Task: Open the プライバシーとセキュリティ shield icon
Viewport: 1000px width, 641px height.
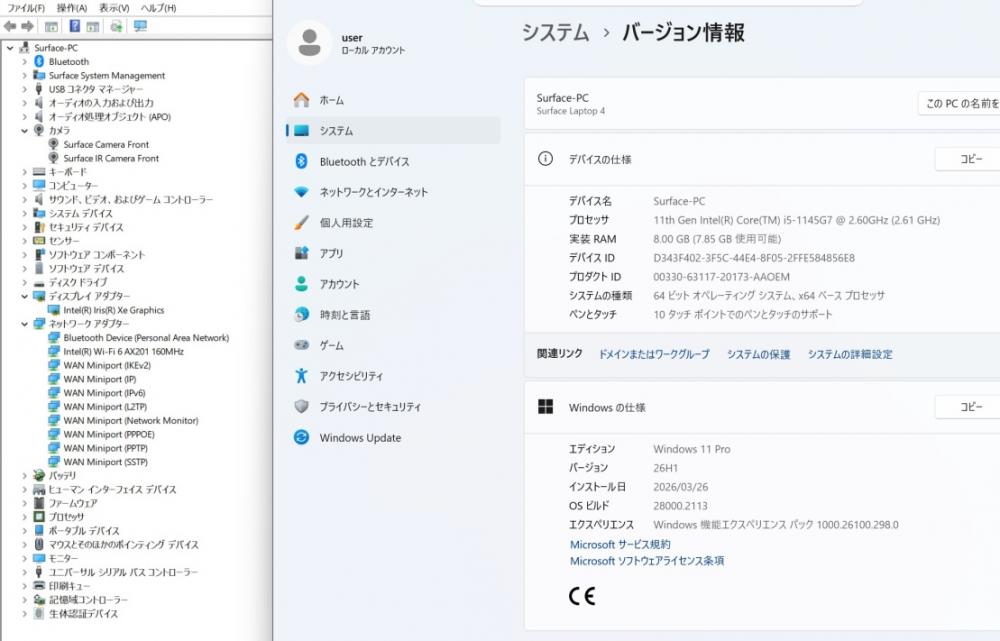Action: pos(302,406)
